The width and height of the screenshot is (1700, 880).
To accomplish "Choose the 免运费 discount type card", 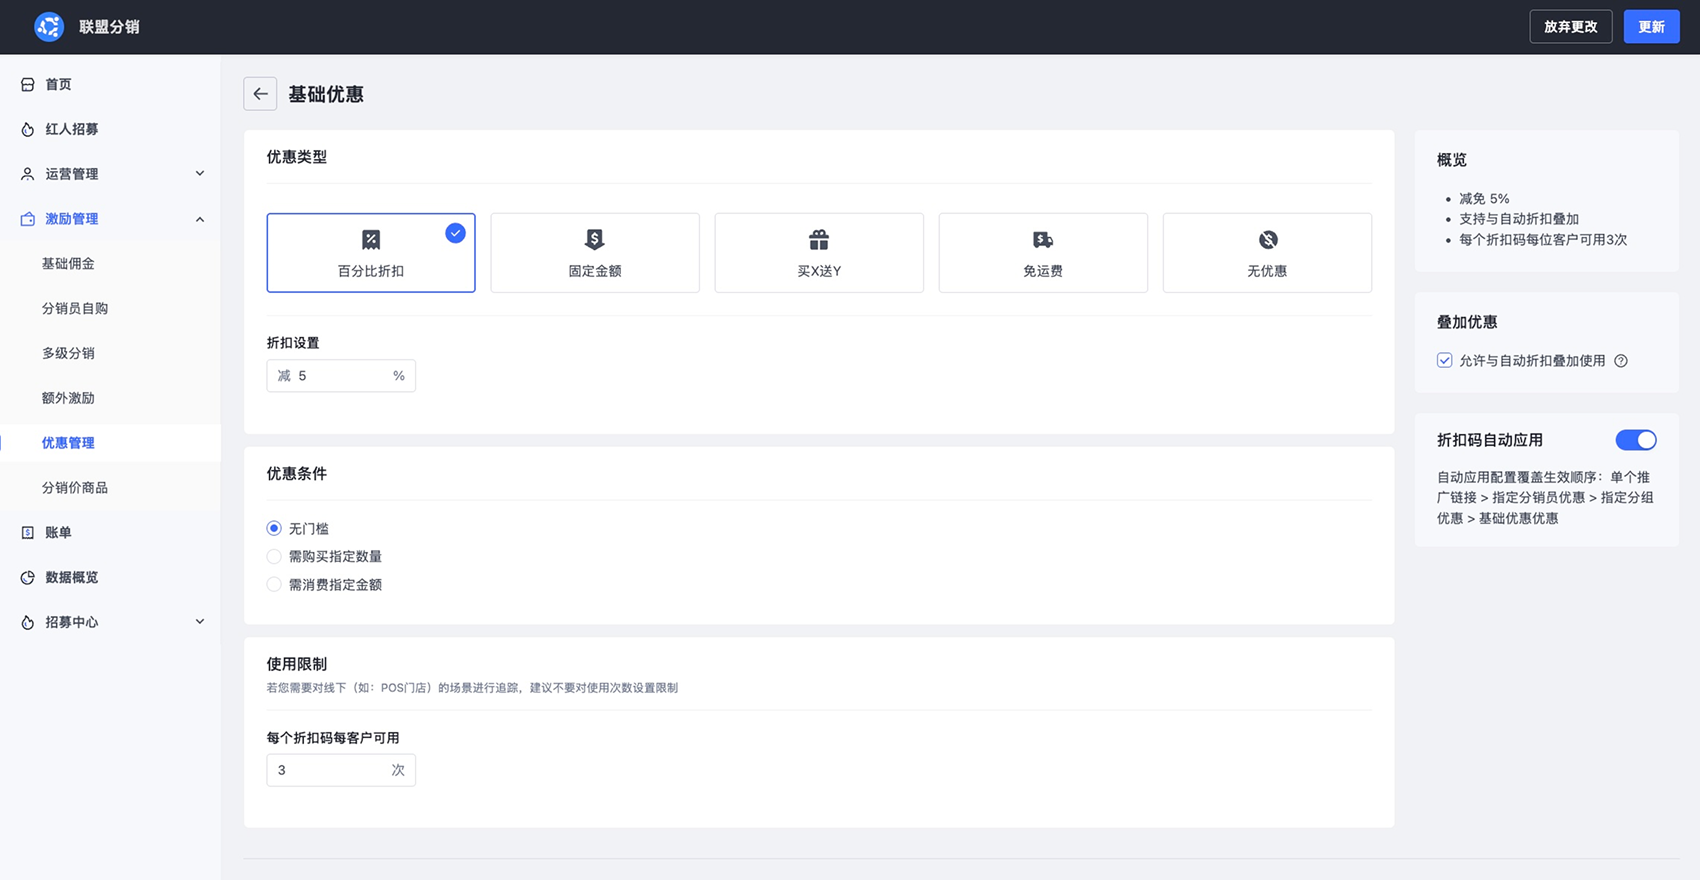I will tap(1043, 253).
